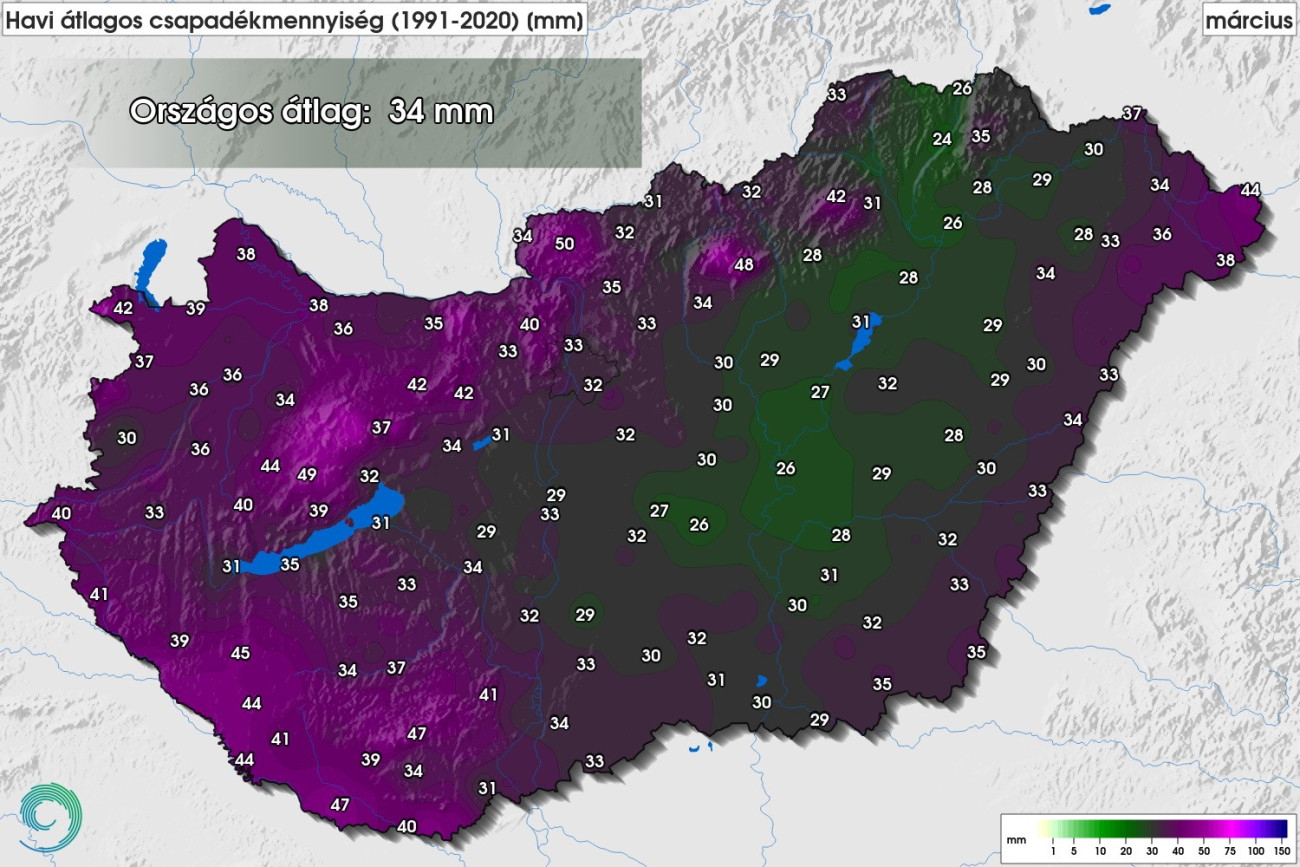Click the "március" month label
This screenshot has width=1300, height=867.
click(x=1248, y=20)
